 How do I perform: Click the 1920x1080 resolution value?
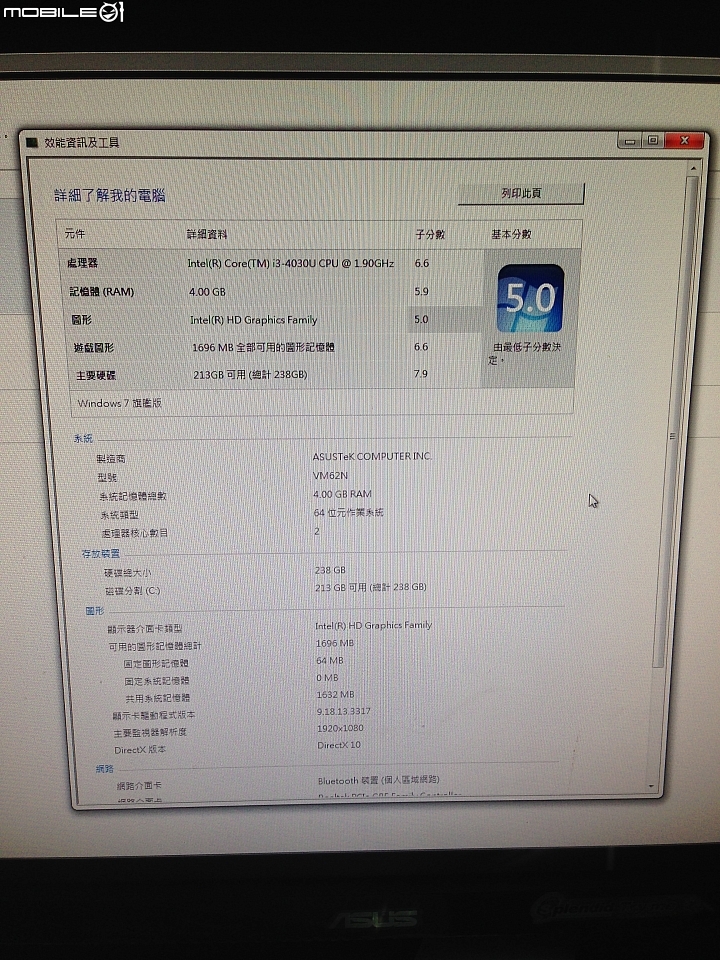click(x=340, y=729)
